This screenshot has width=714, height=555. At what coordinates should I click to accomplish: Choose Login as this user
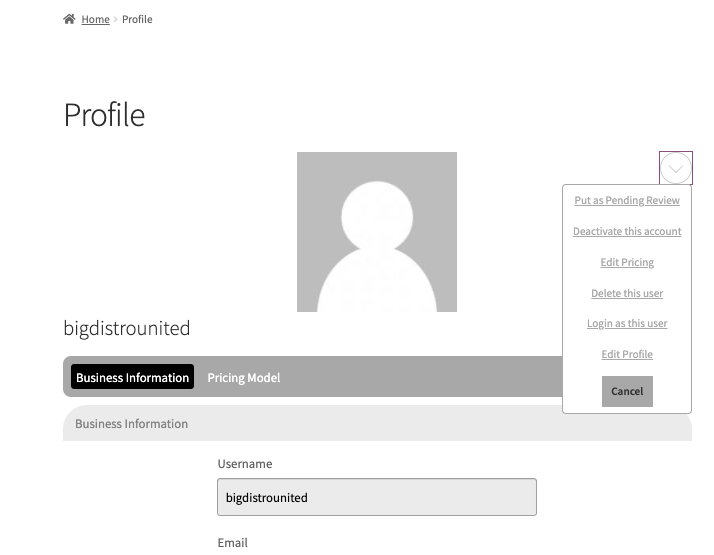[x=627, y=323]
